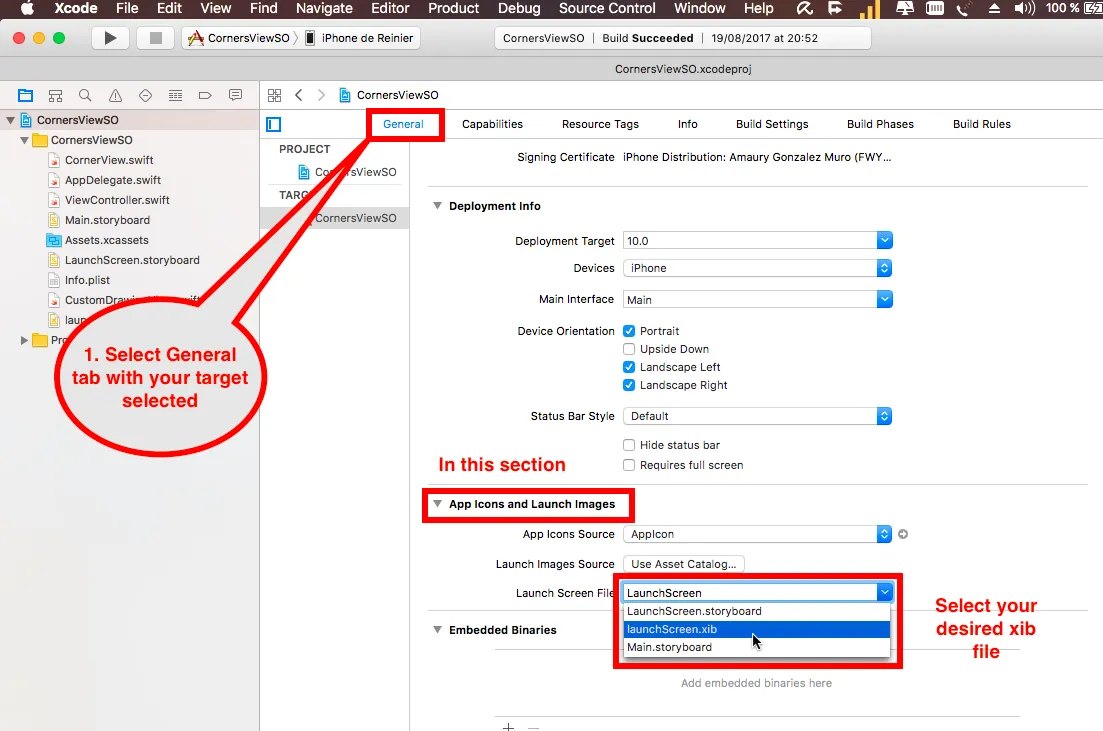Toggle the Portrait orientation checkbox

(x=629, y=331)
